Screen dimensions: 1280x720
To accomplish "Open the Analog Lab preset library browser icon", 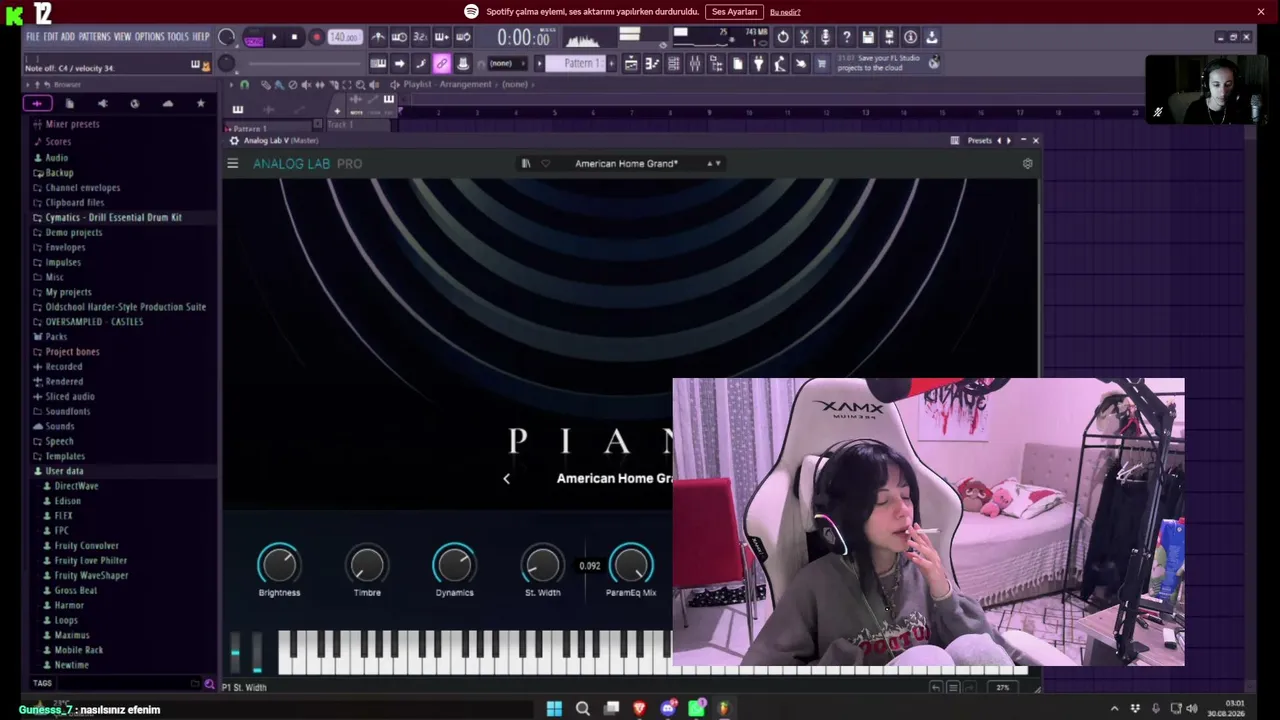I will tap(526, 163).
